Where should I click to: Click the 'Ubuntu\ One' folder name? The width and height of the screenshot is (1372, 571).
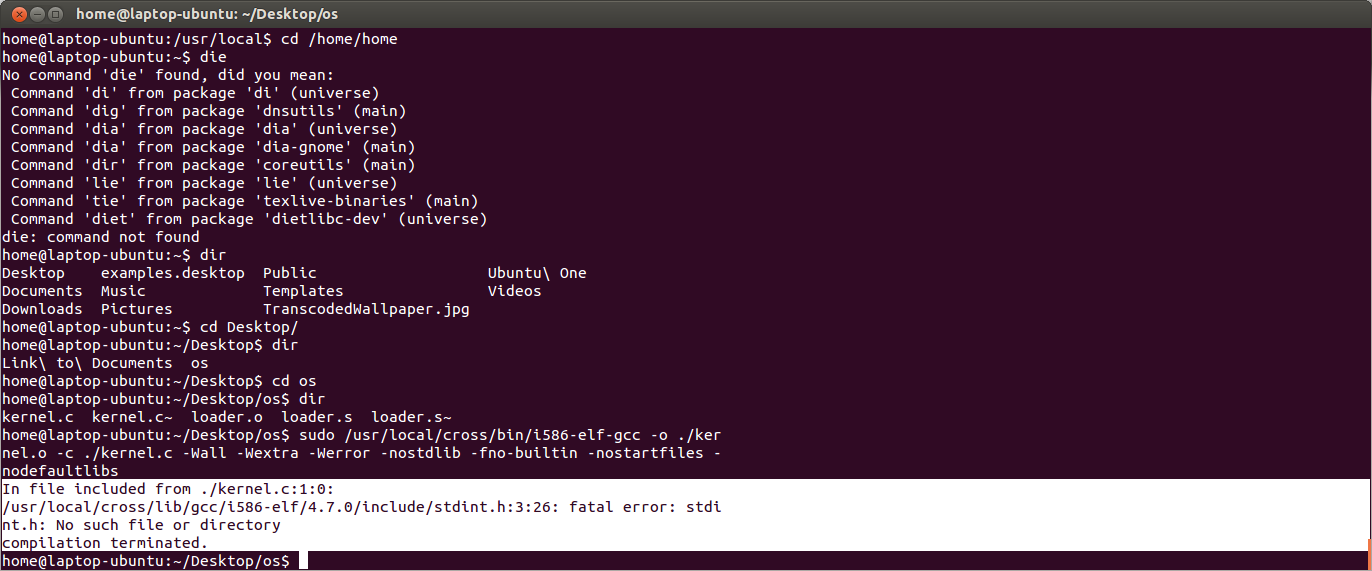[537, 273]
